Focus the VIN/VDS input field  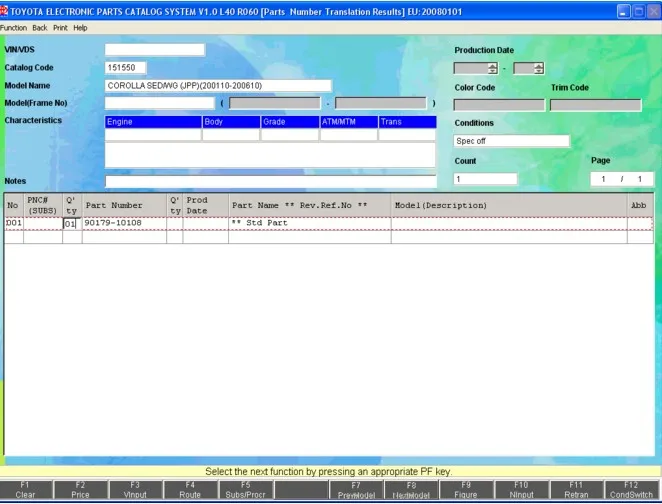pos(155,50)
